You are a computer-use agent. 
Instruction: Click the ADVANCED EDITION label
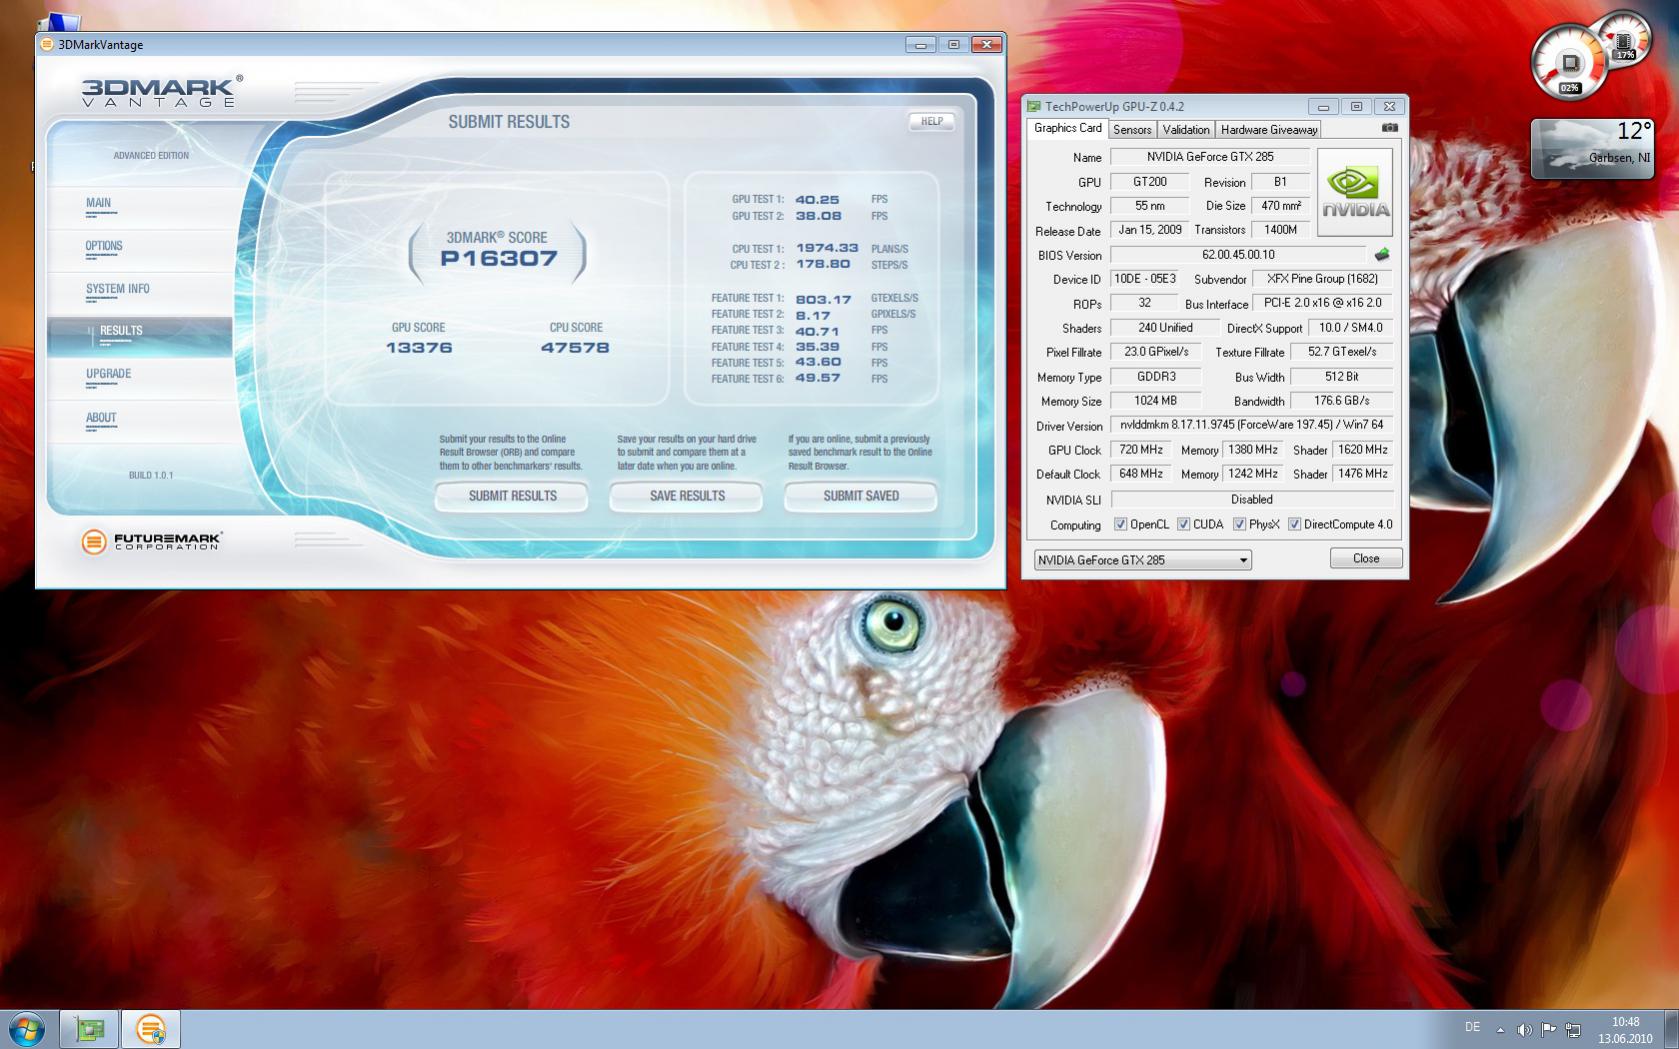pyautogui.click(x=151, y=156)
